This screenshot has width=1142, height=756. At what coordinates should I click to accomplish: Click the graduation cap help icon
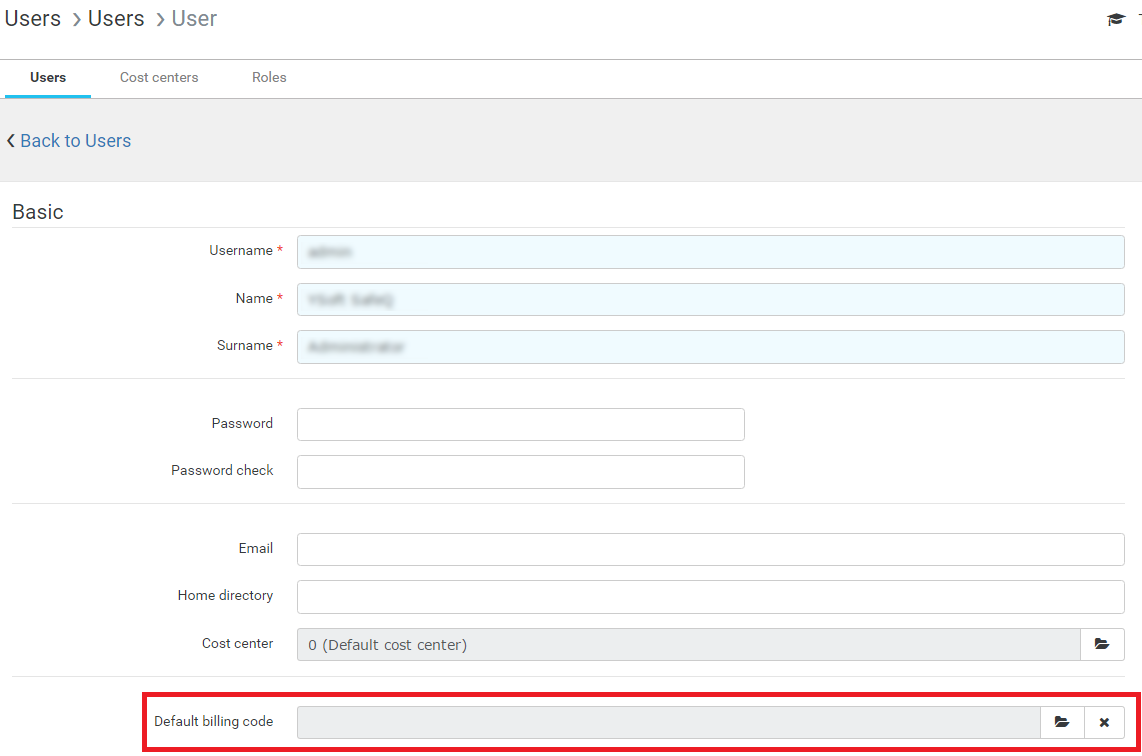coord(1115,20)
